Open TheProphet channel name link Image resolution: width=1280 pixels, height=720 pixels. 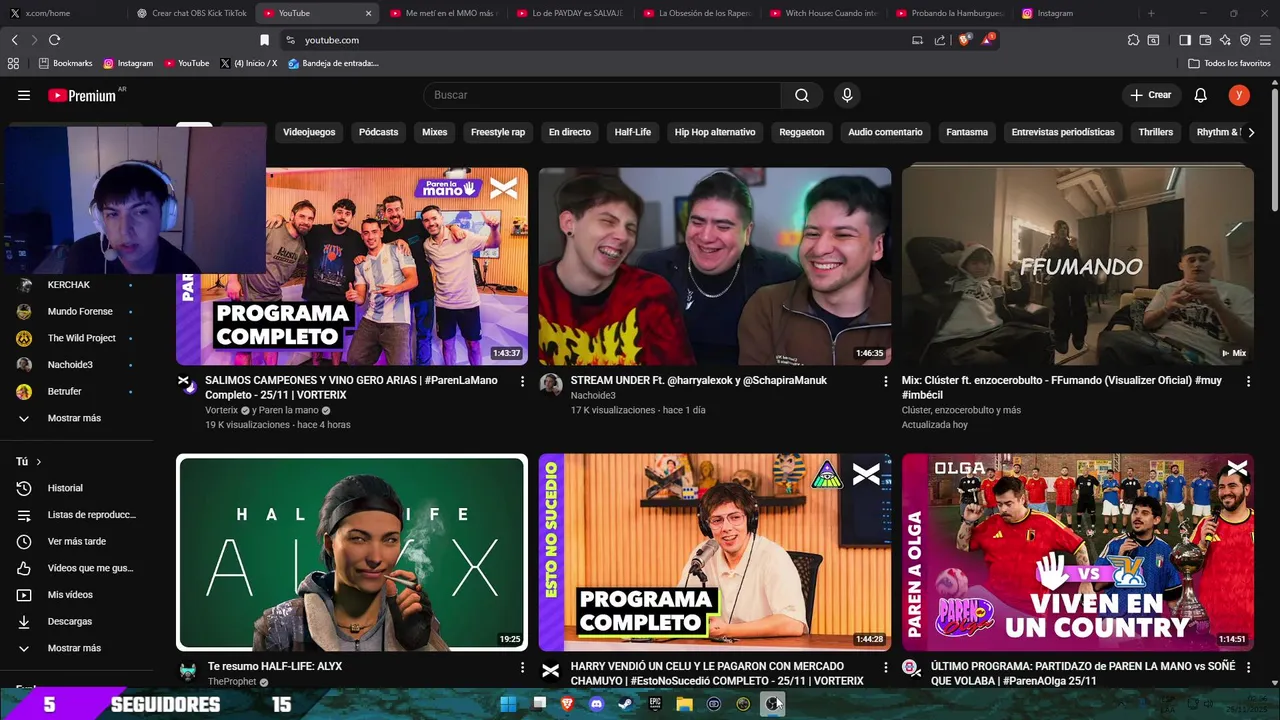click(x=232, y=682)
